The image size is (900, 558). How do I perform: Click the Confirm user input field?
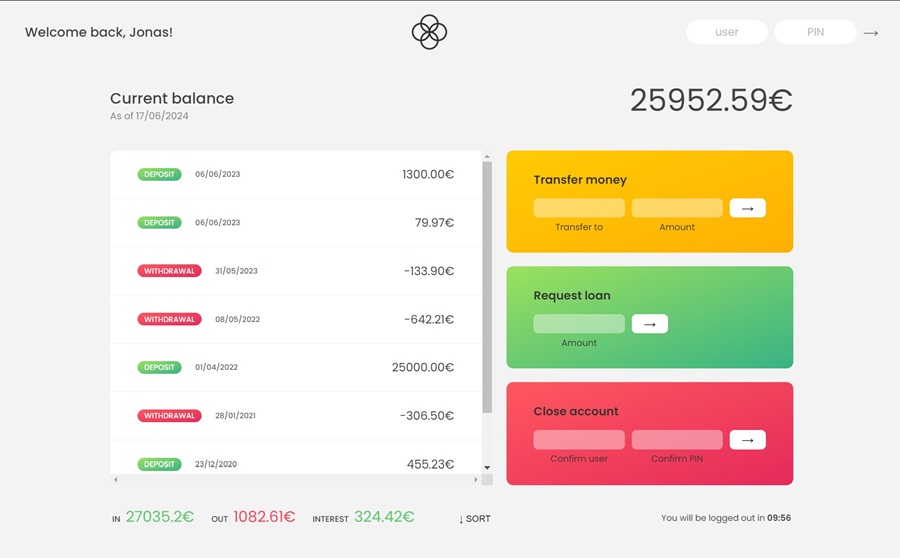tap(579, 440)
